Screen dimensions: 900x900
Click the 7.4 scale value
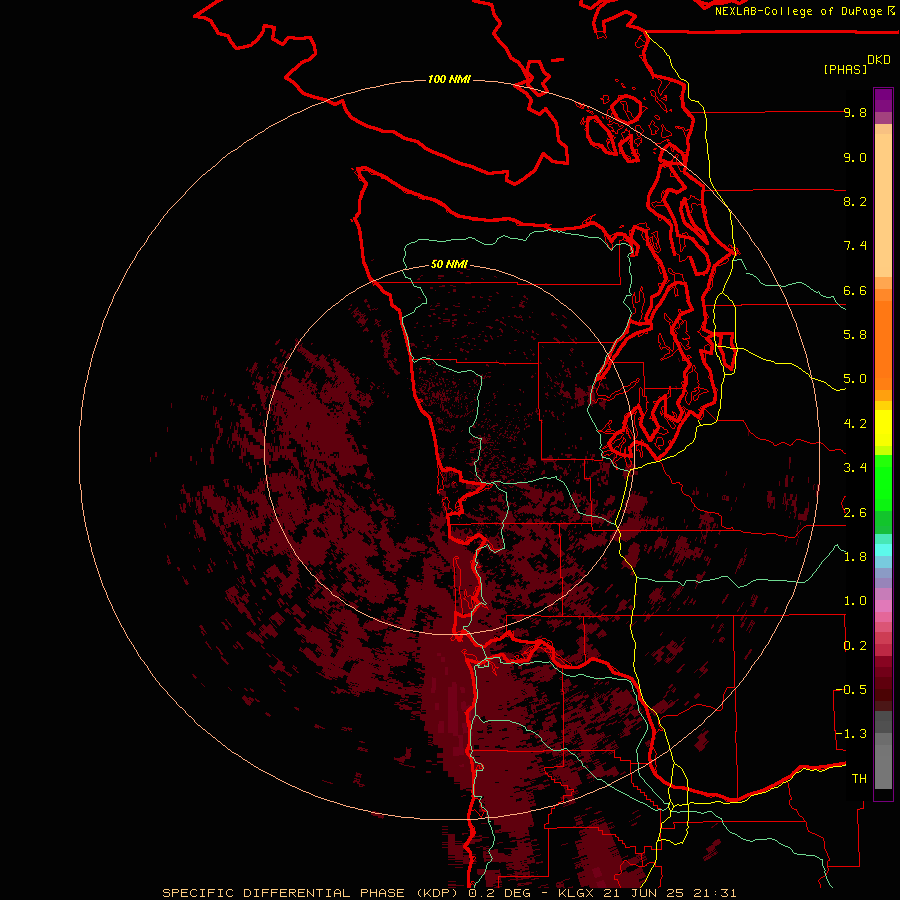(855, 246)
